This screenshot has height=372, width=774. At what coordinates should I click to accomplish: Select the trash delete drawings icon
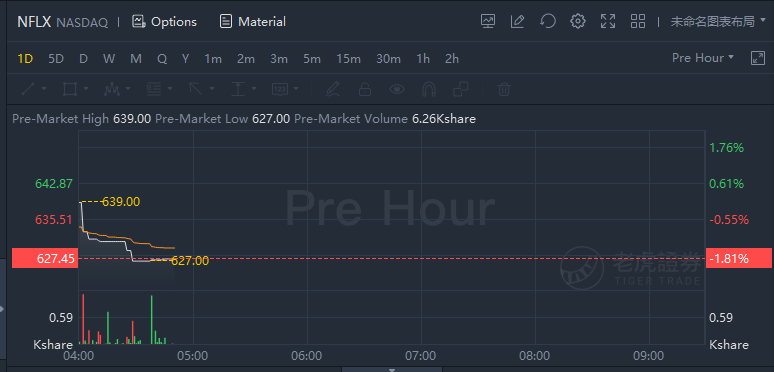[503, 89]
